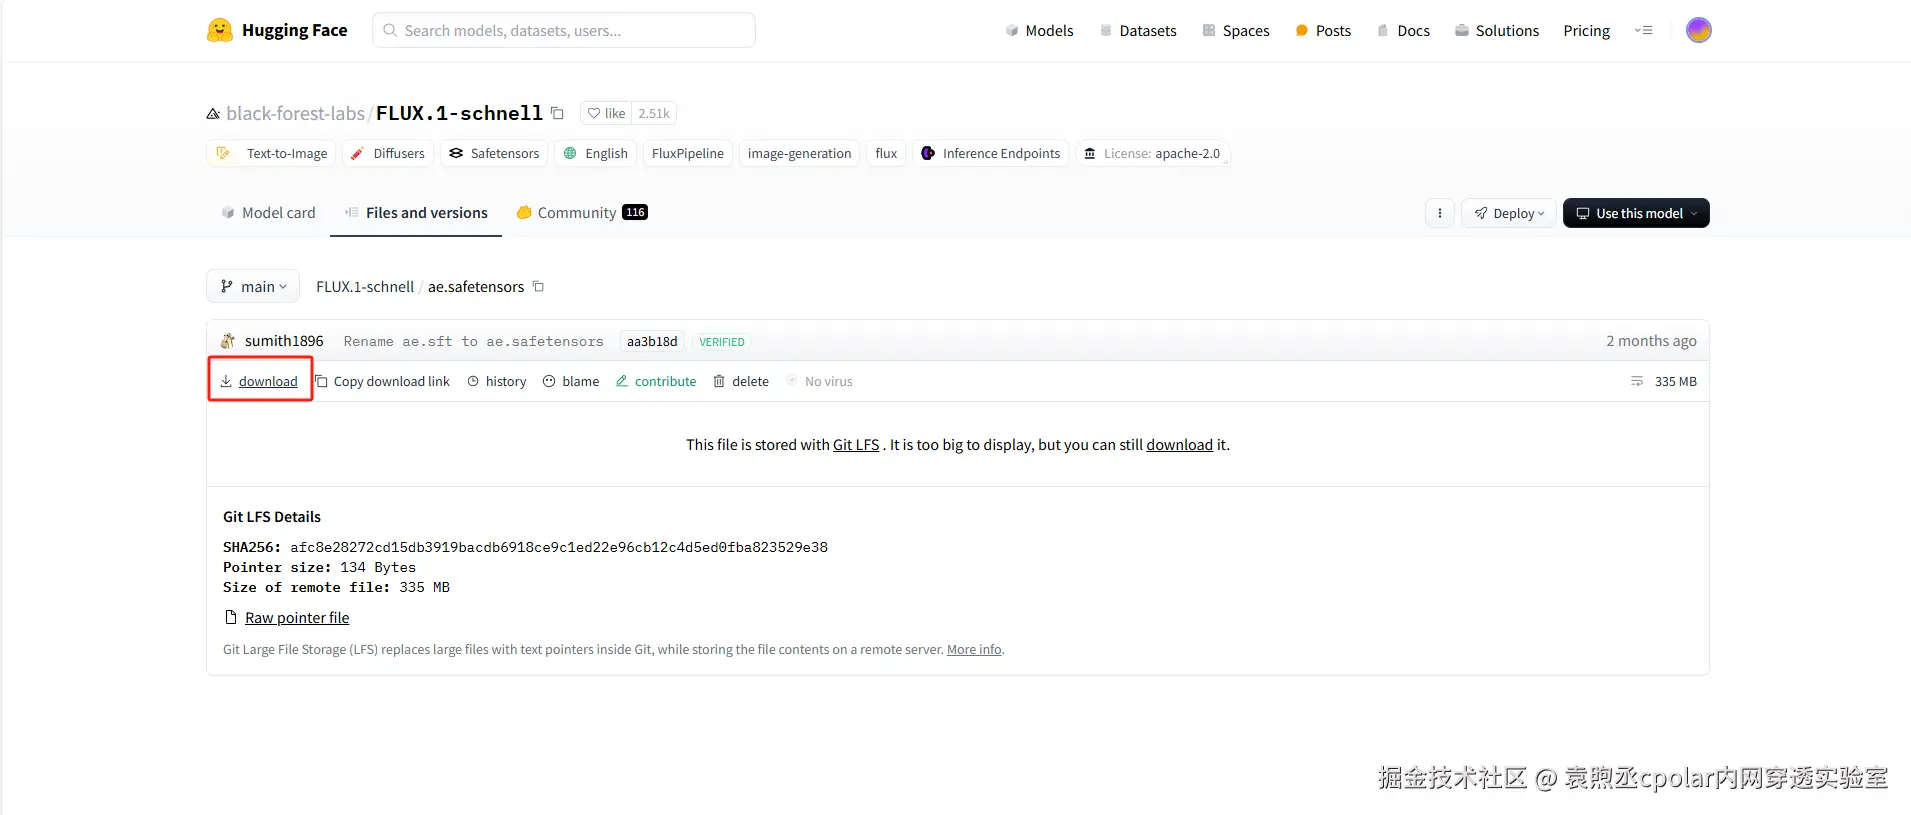Image resolution: width=1911 pixels, height=815 pixels.
Task: Click Copy download link
Action: tap(383, 381)
